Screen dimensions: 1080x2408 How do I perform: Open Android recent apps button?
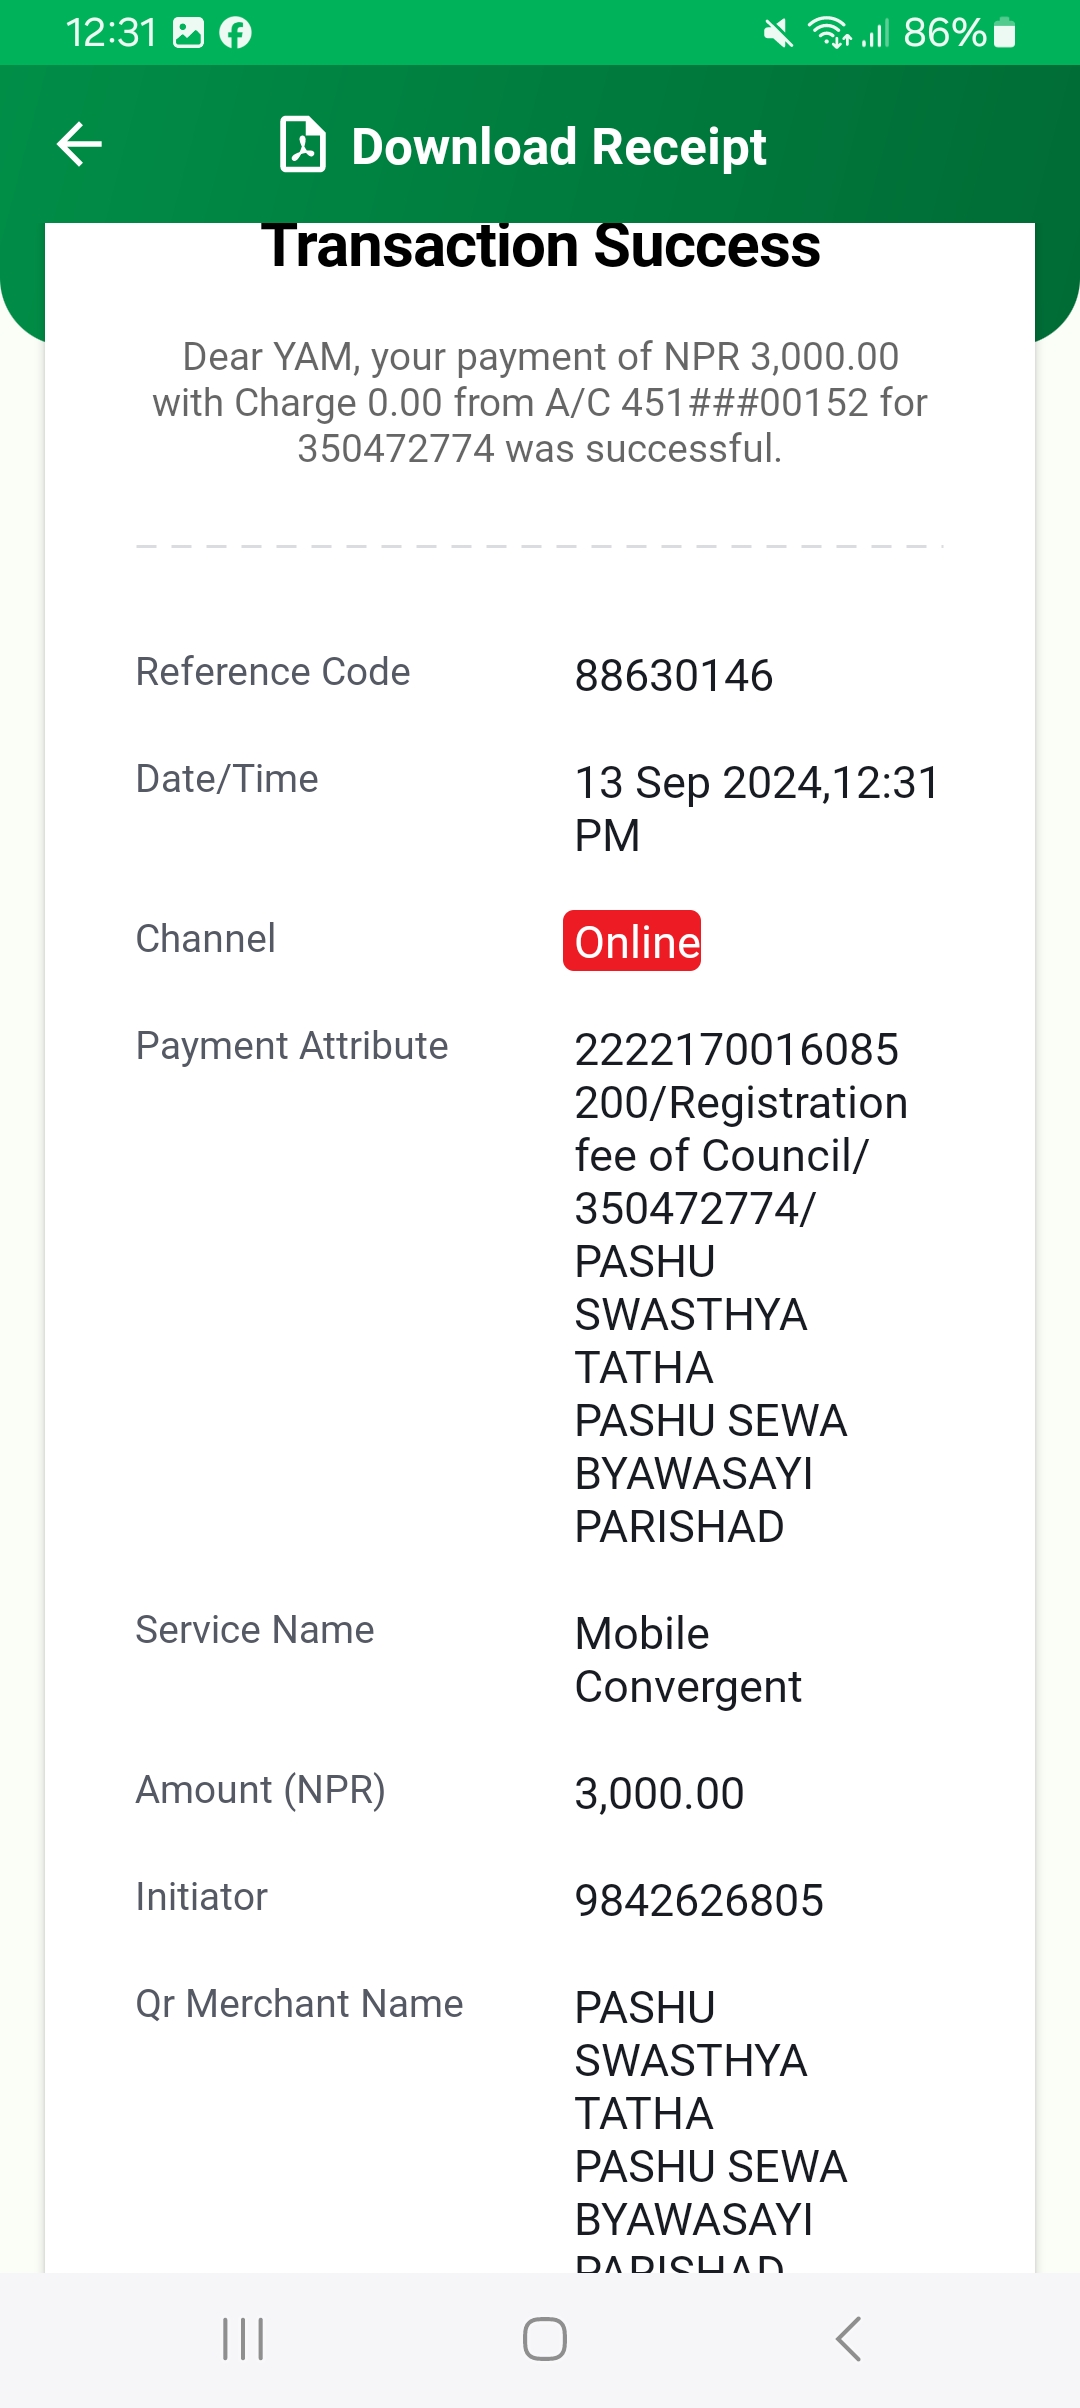coord(243,2339)
